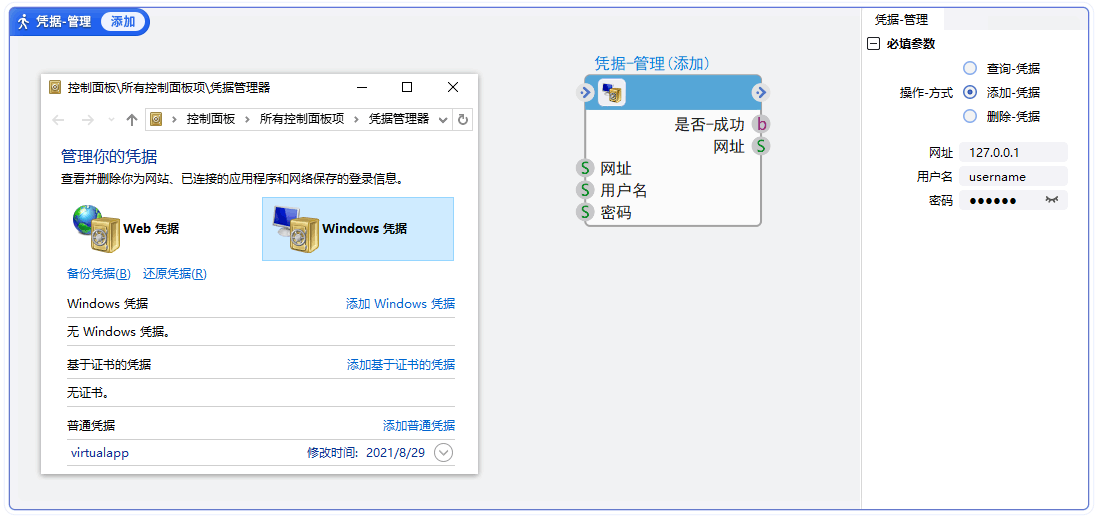The image size is (1100, 522).
Task: Click the 添加 Windows 凭据 link
Action: (x=400, y=304)
